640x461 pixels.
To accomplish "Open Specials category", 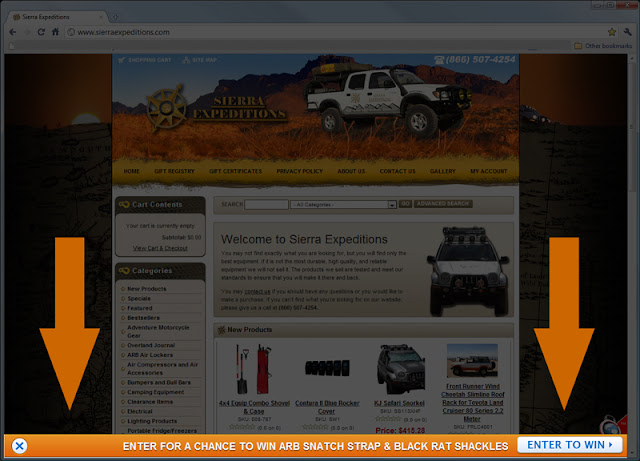I will point(139,298).
